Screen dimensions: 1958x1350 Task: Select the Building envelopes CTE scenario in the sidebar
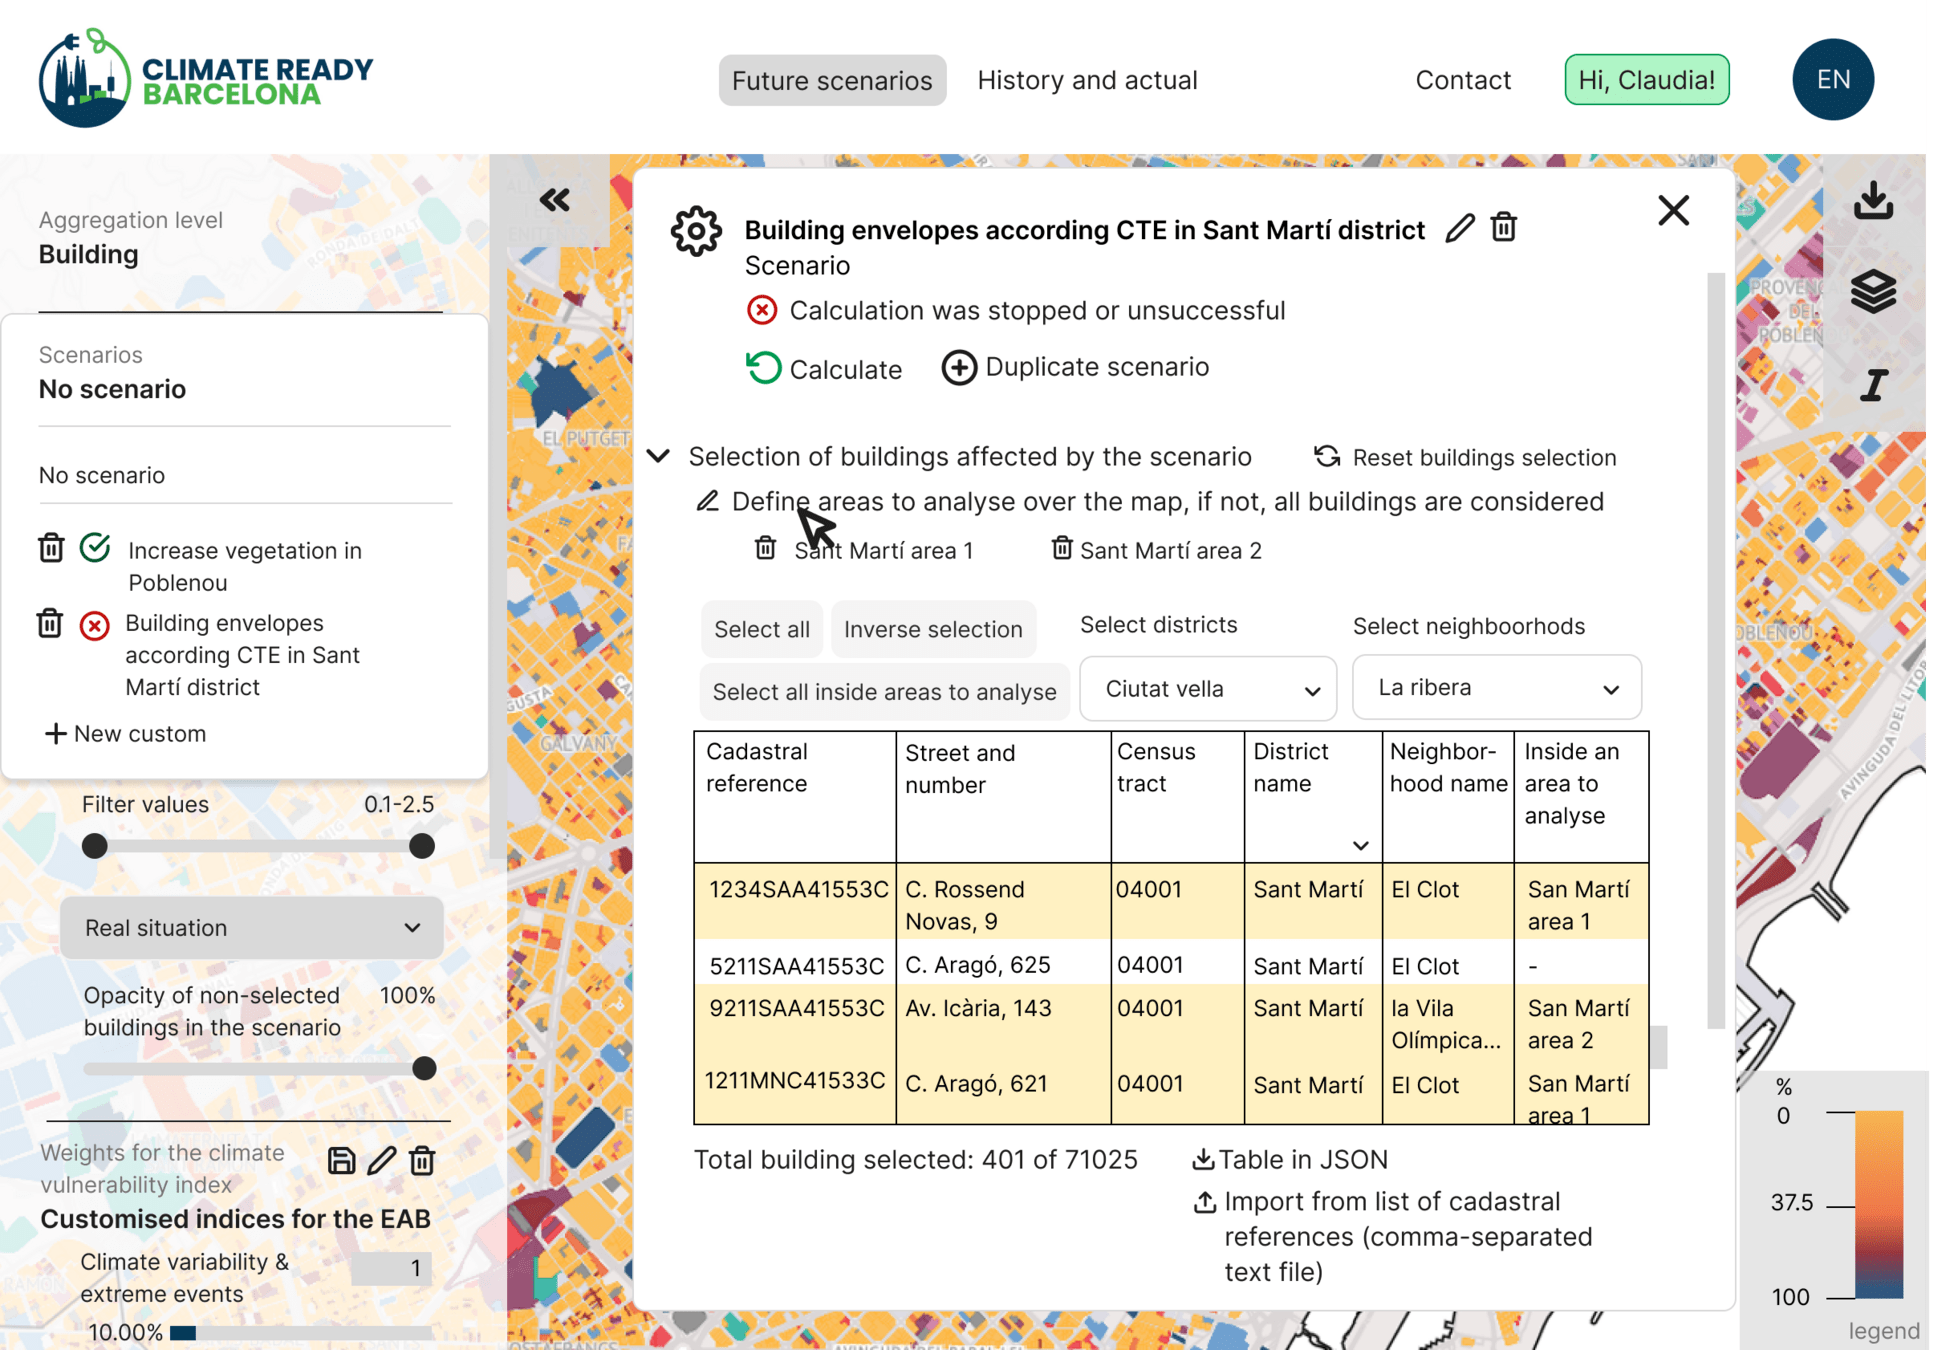click(242, 655)
